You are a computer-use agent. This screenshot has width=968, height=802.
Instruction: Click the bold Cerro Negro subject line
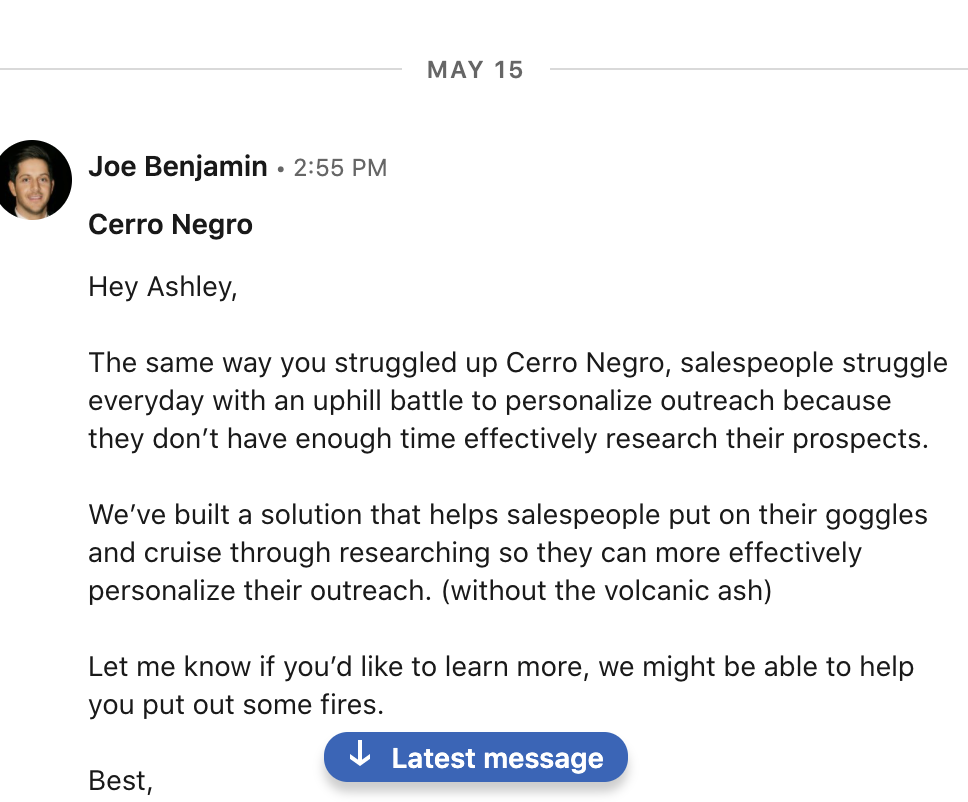(170, 225)
